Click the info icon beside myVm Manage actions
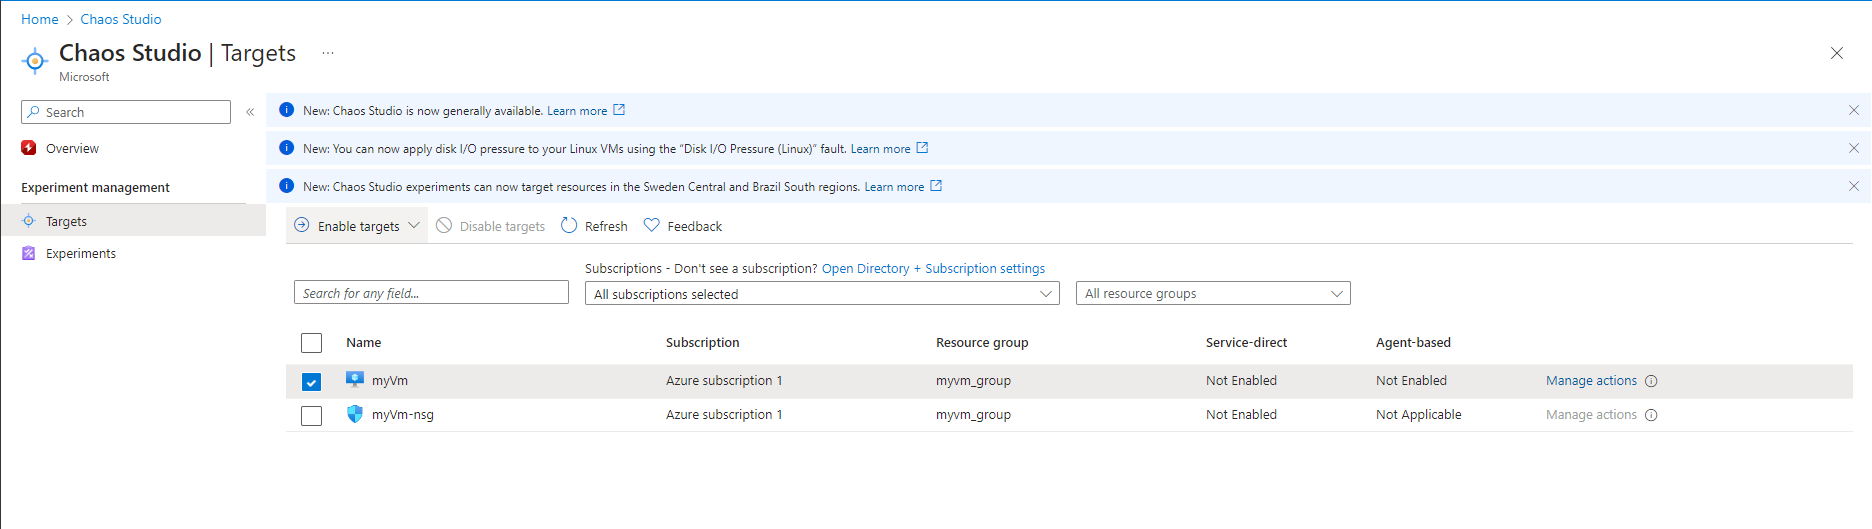 click(1651, 381)
